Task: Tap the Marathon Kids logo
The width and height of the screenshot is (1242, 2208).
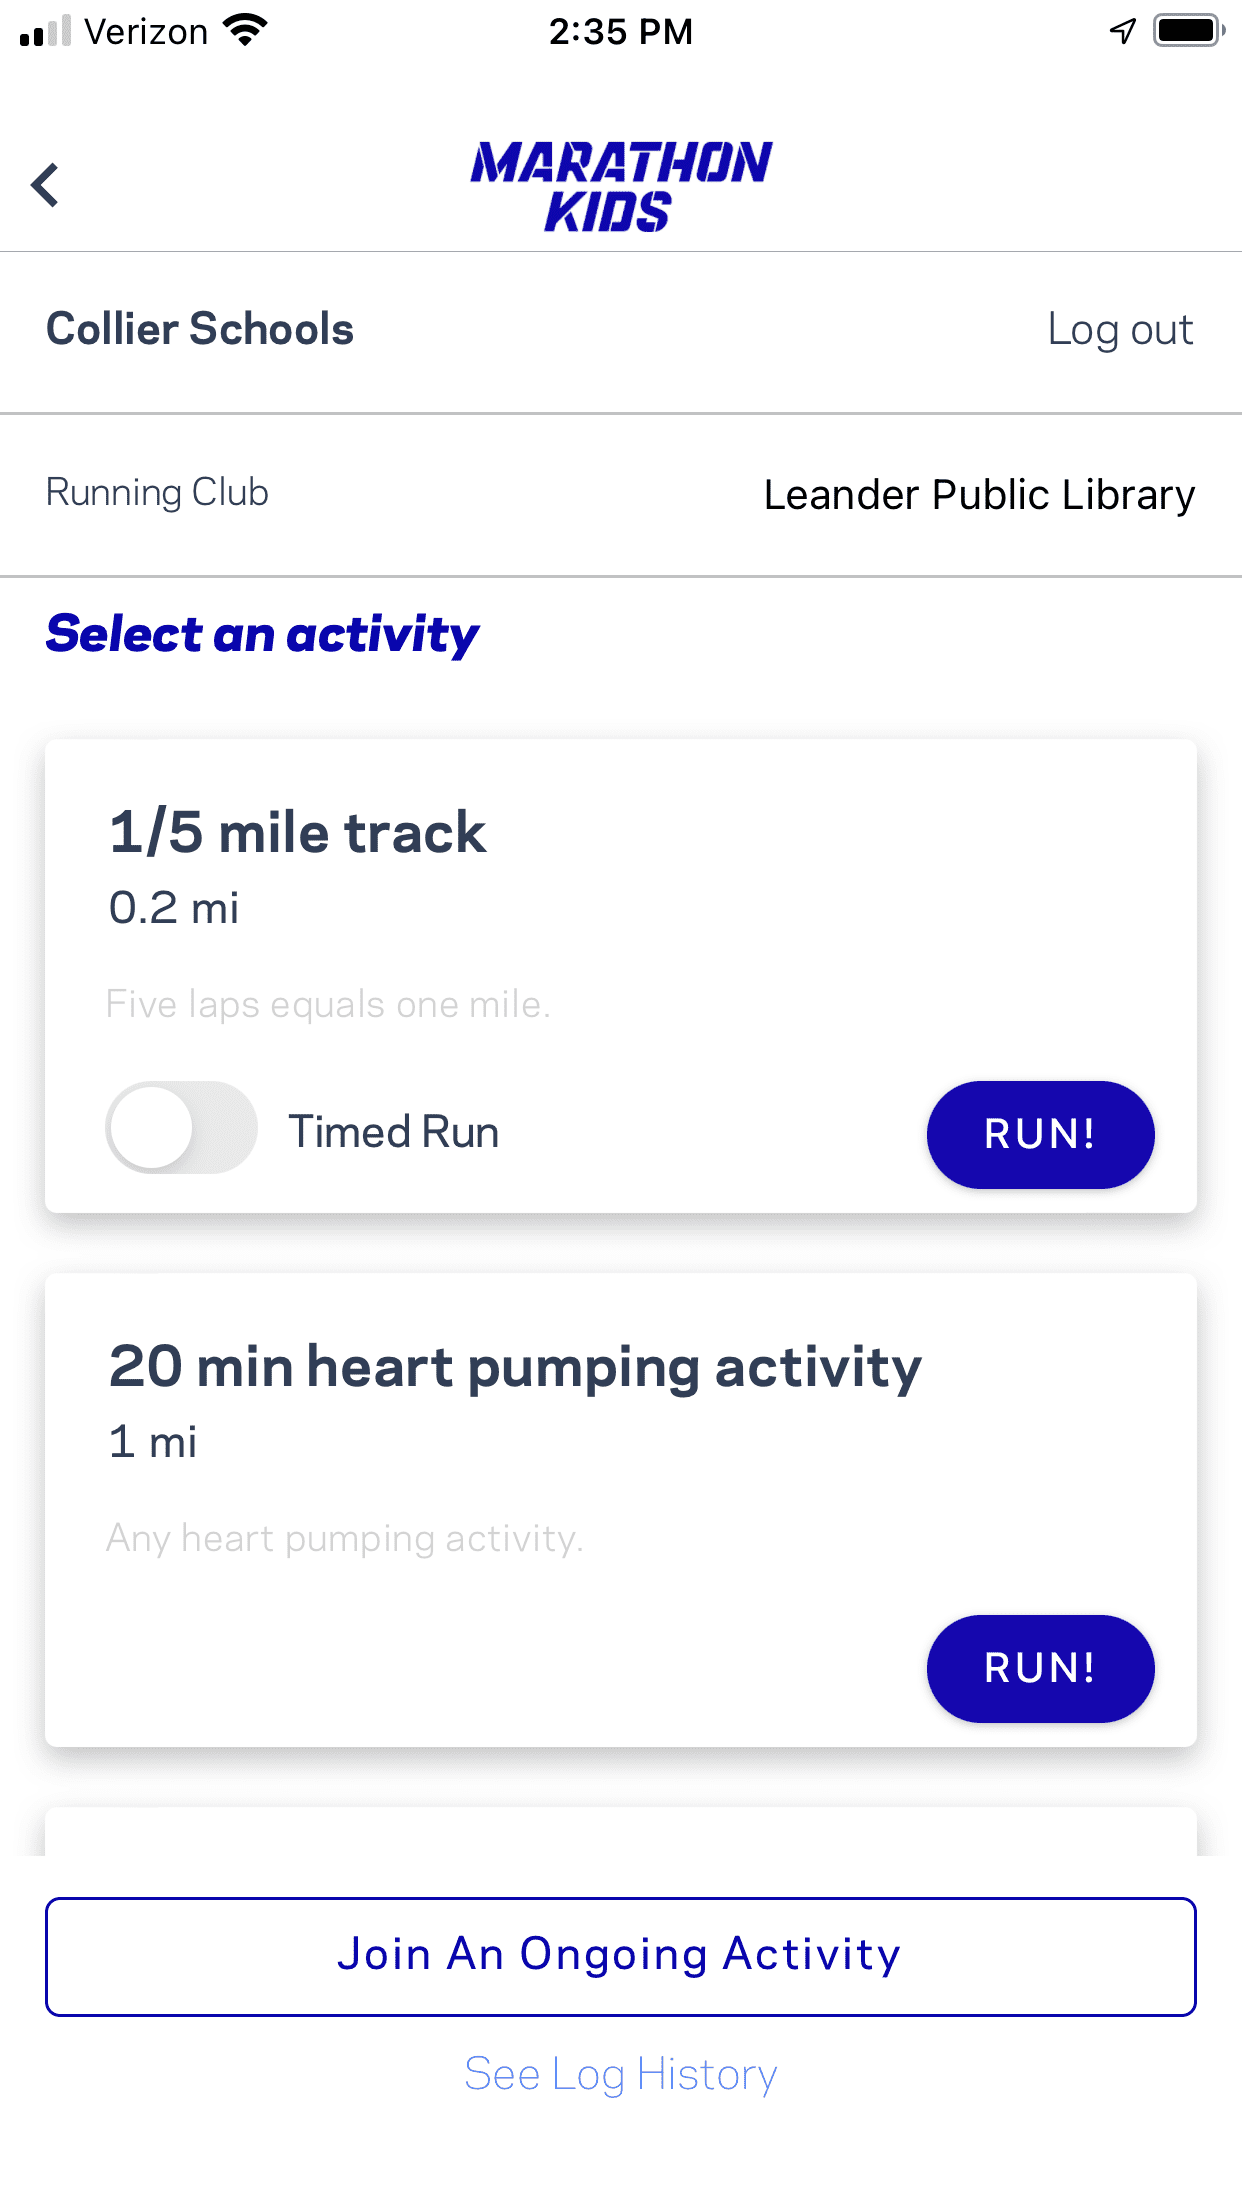Action: (x=620, y=187)
